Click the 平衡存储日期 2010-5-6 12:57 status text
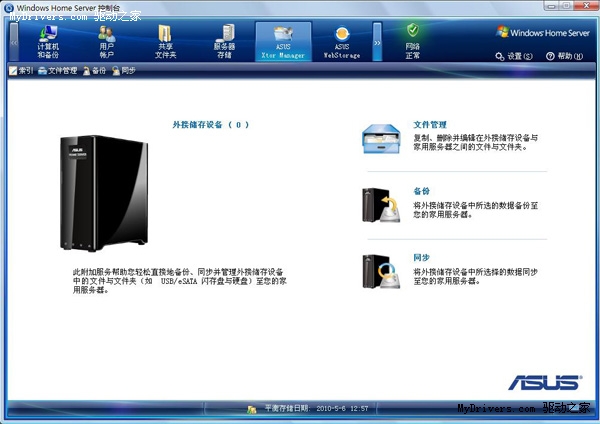 [x=316, y=409]
